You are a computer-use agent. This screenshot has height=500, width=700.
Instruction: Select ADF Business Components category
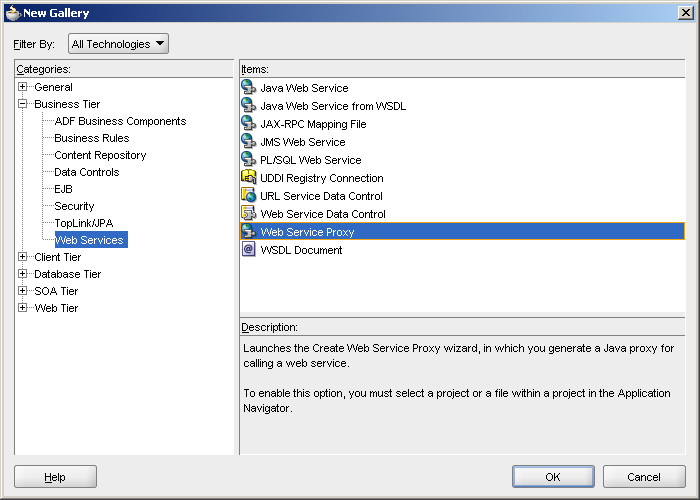[x=120, y=121]
